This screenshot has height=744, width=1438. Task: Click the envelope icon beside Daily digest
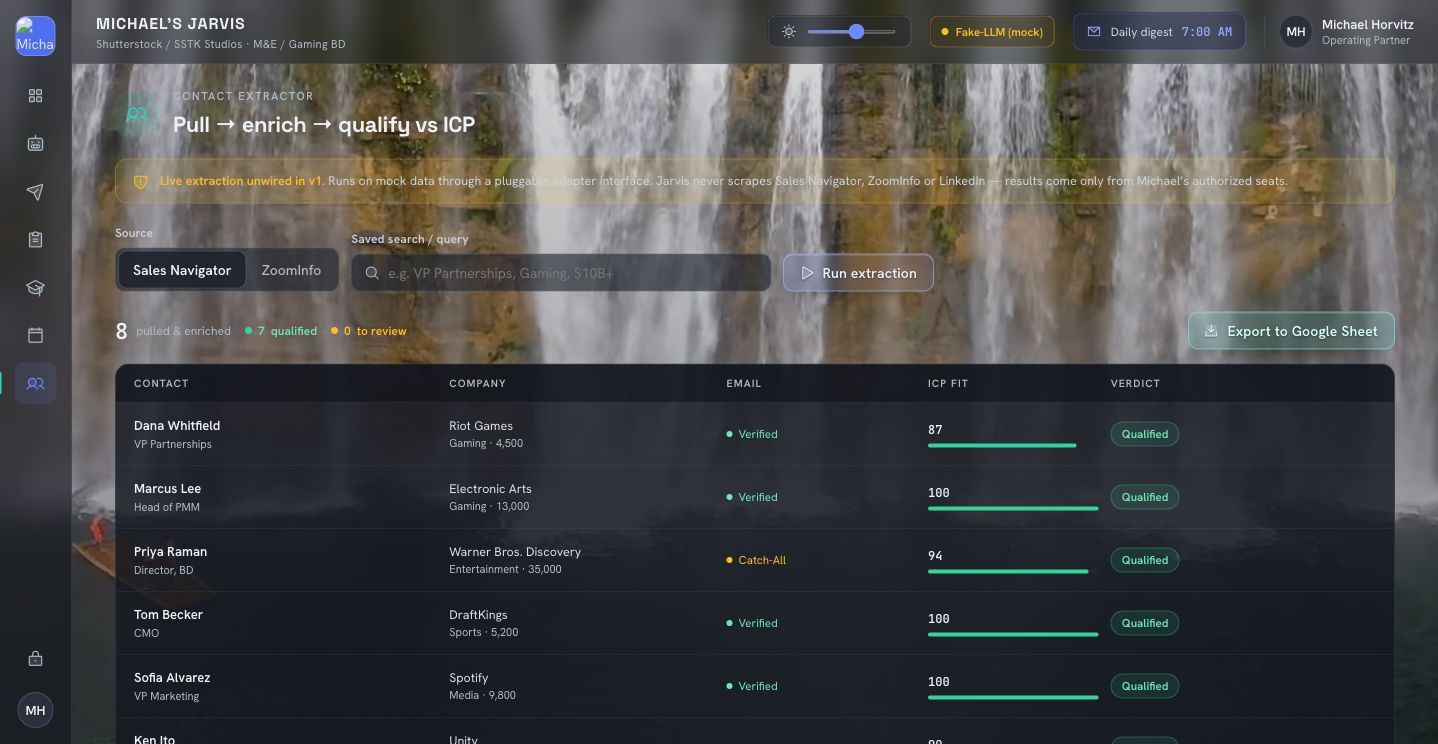(x=1094, y=32)
